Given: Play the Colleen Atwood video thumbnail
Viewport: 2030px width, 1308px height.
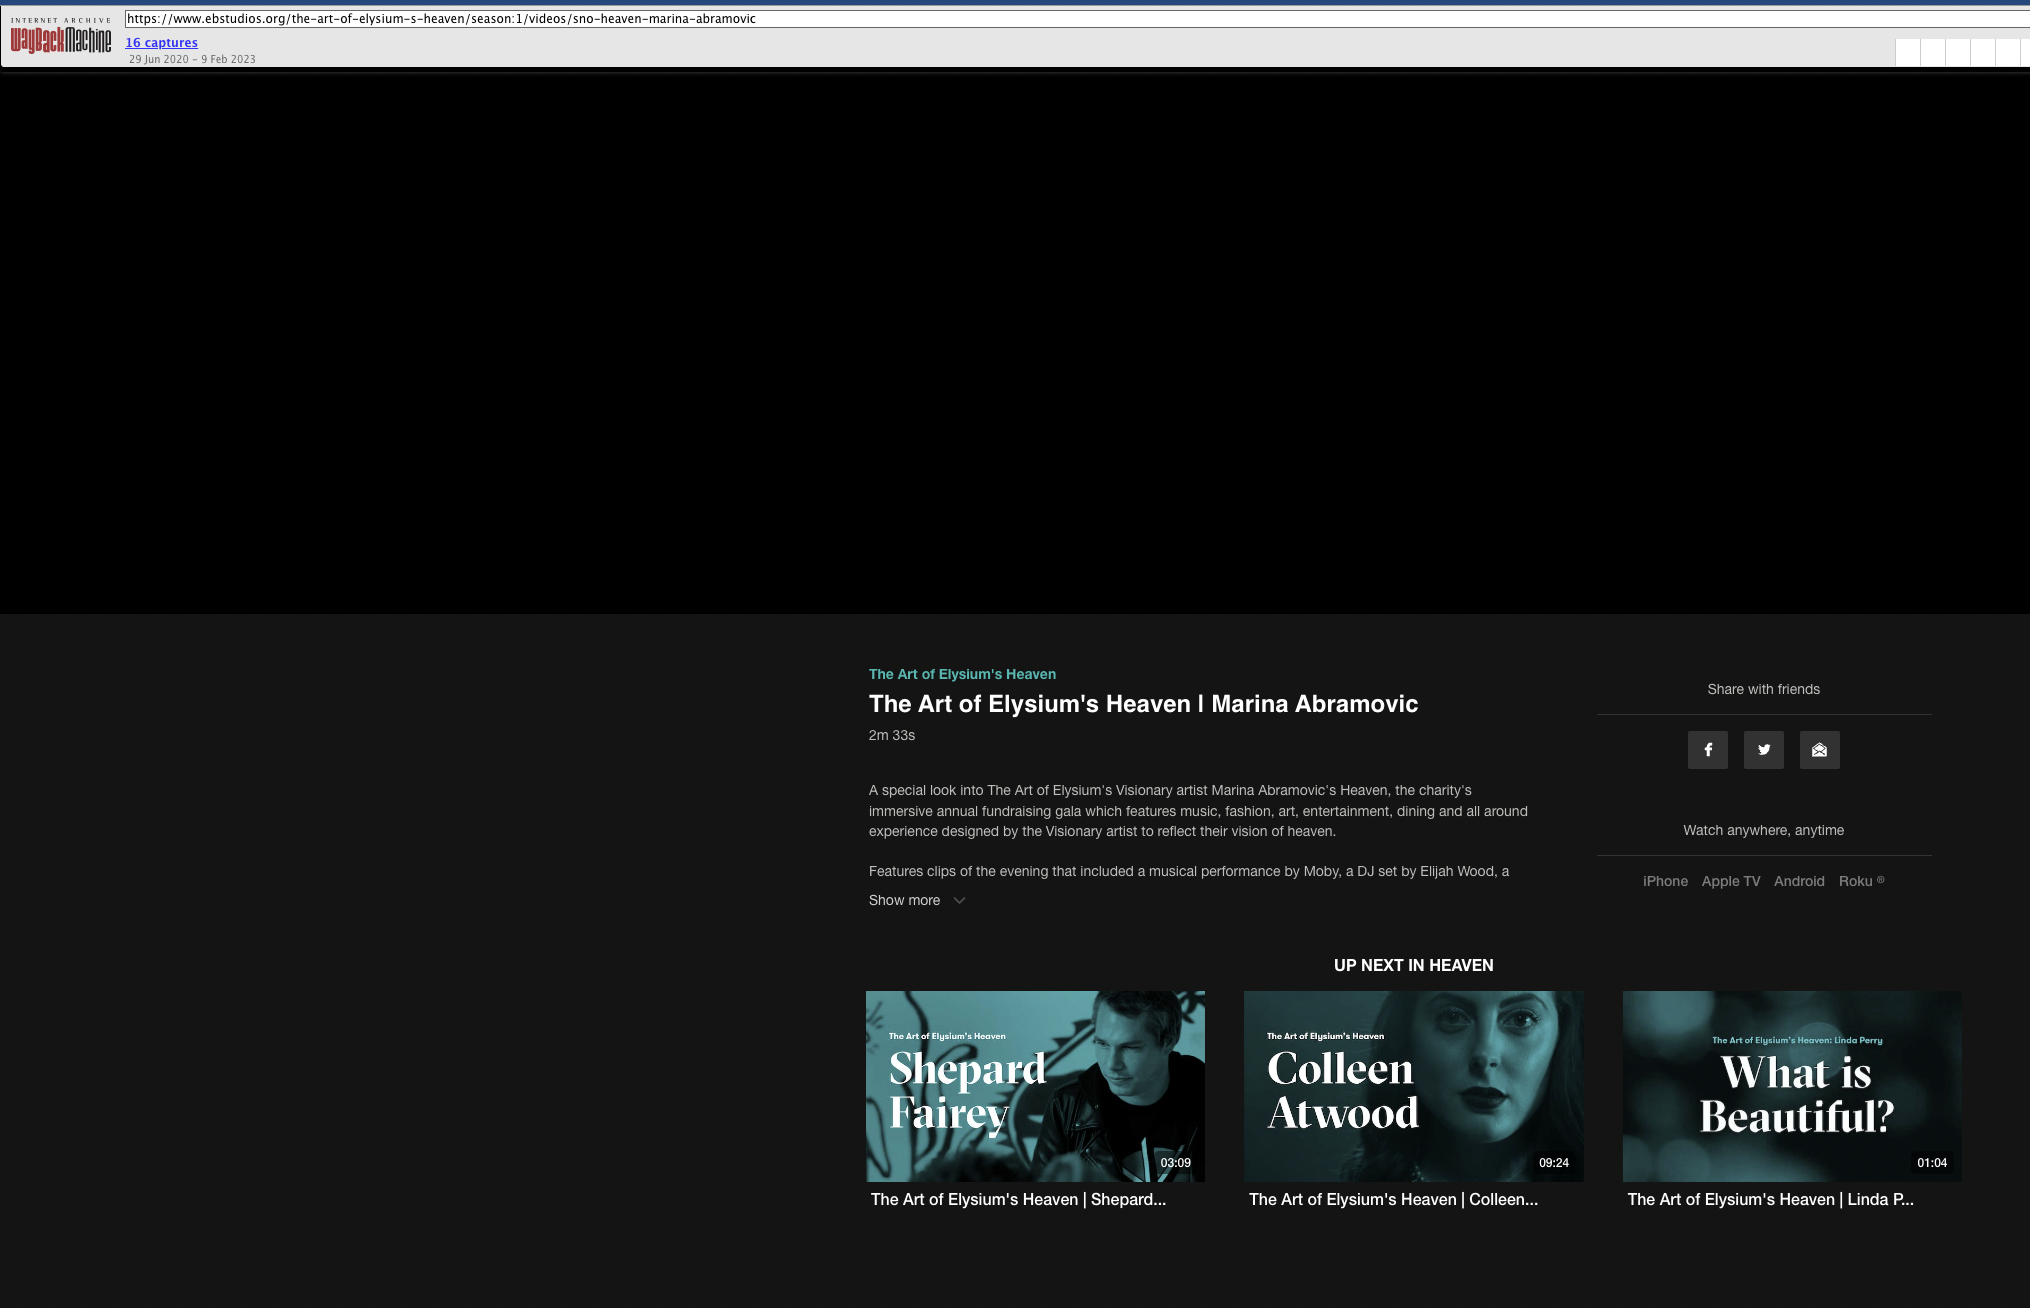Looking at the screenshot, I should (x=1413, y=1086).
